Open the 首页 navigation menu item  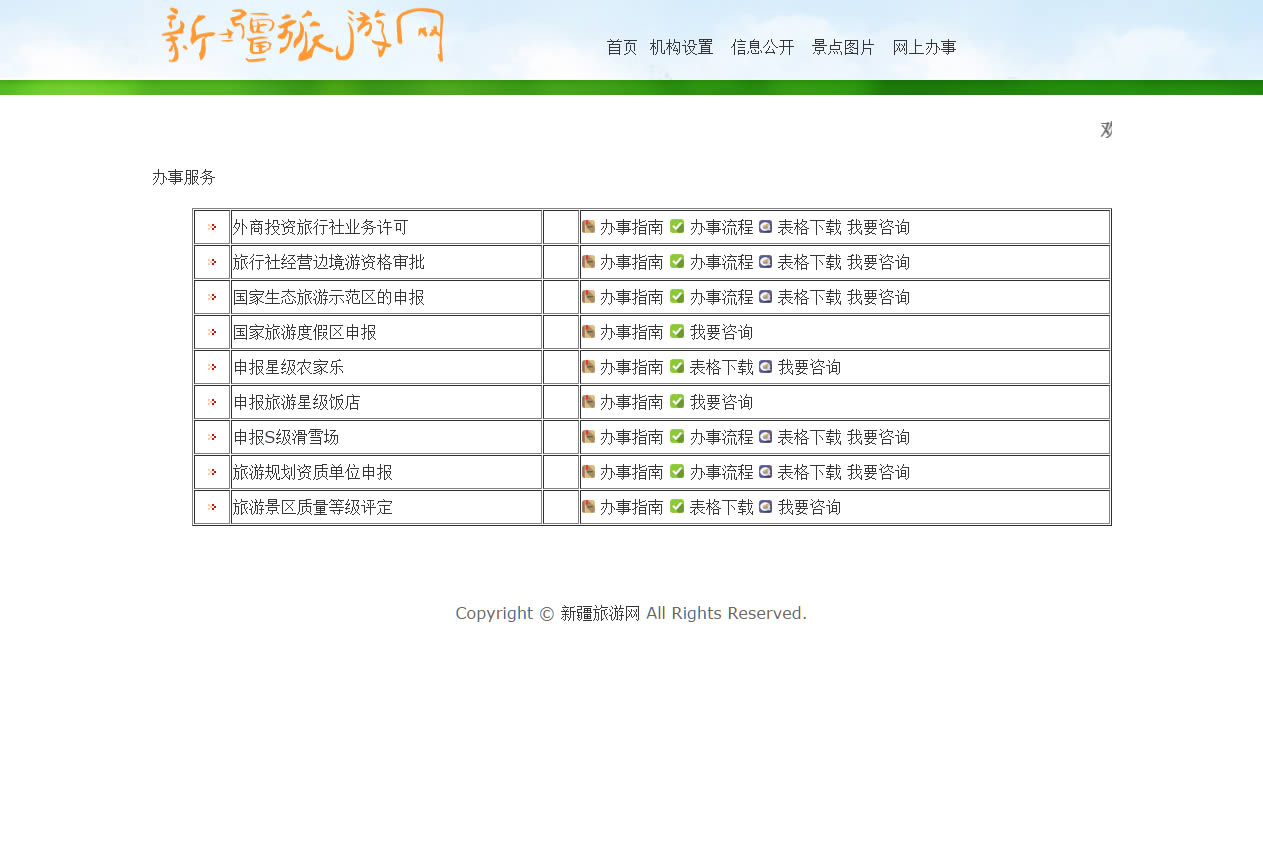tap(621, 47)
